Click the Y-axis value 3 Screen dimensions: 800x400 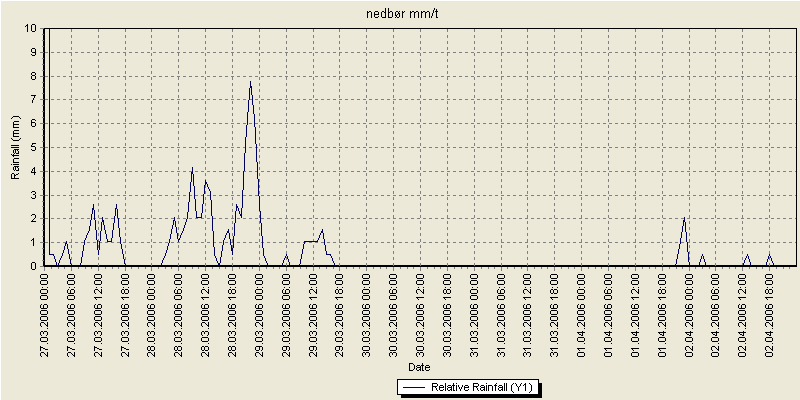(34, 195)
